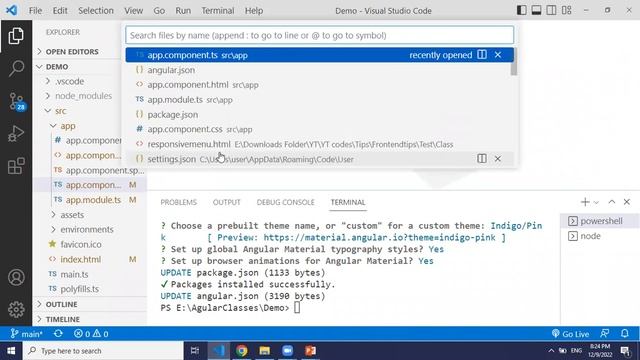Remove settings.json from recently opened list
This screenshot has width=640, height=360.
(498, 159)
